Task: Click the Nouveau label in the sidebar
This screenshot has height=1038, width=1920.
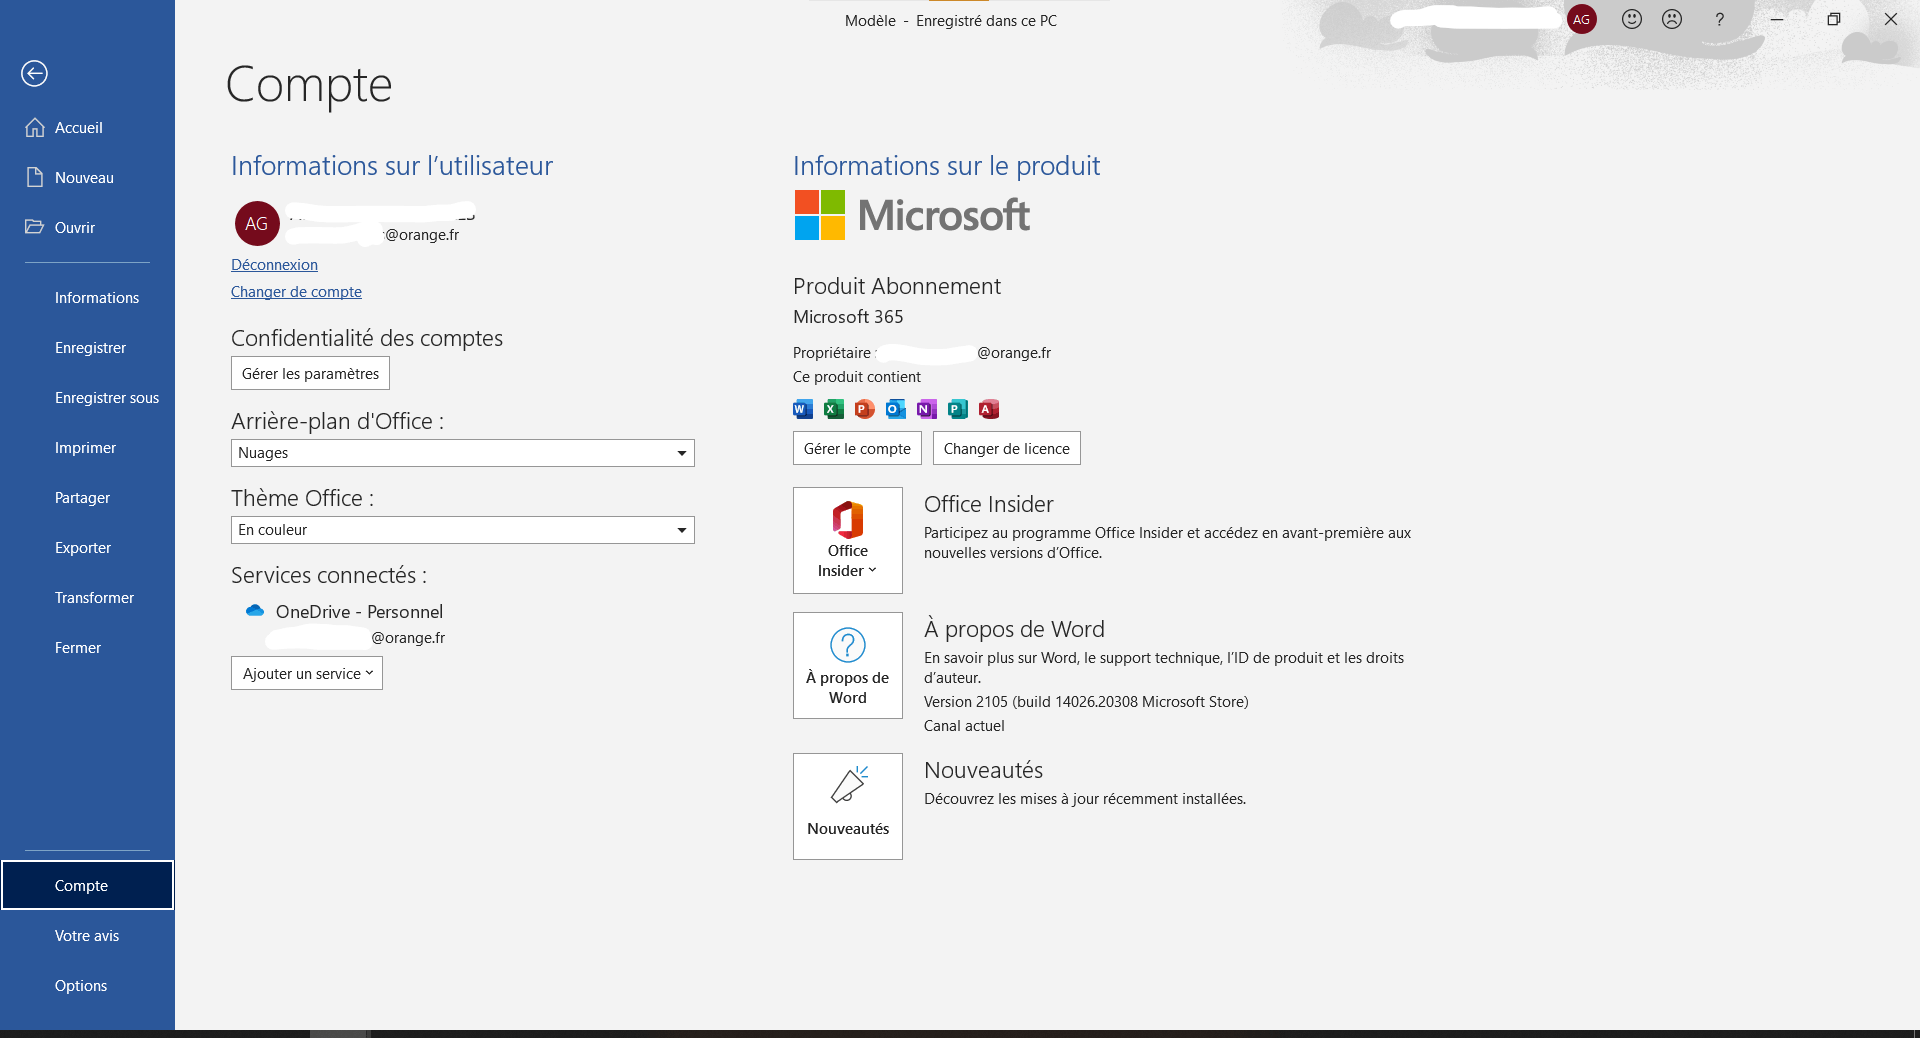Action: [x=84, y=178]
